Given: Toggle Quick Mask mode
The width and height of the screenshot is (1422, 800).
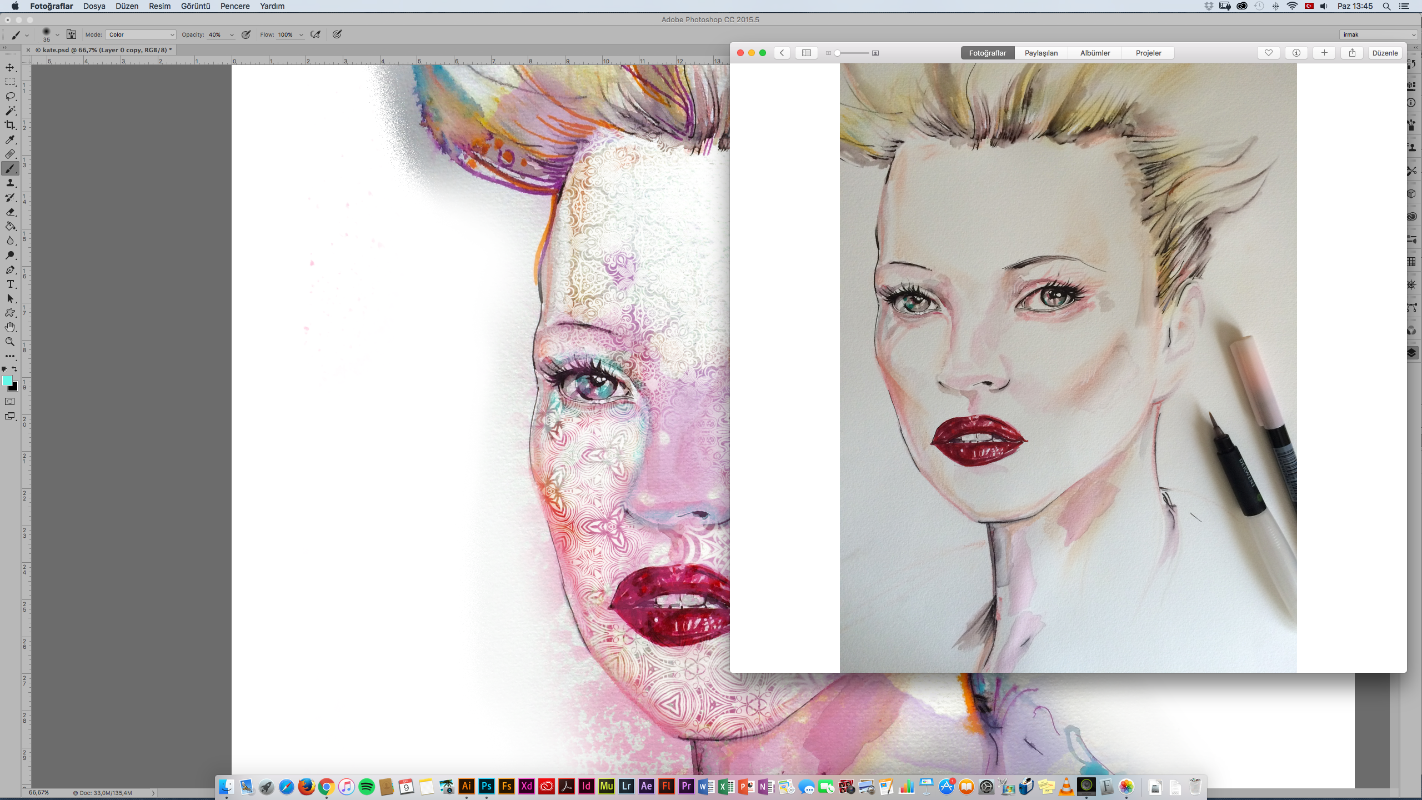Looking at the screenshot, I should (10, 401).
